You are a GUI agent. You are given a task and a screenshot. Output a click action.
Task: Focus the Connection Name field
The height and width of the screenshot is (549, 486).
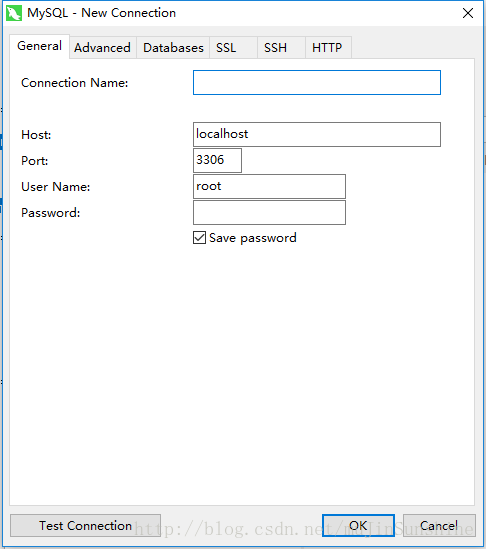click(317, 83)
